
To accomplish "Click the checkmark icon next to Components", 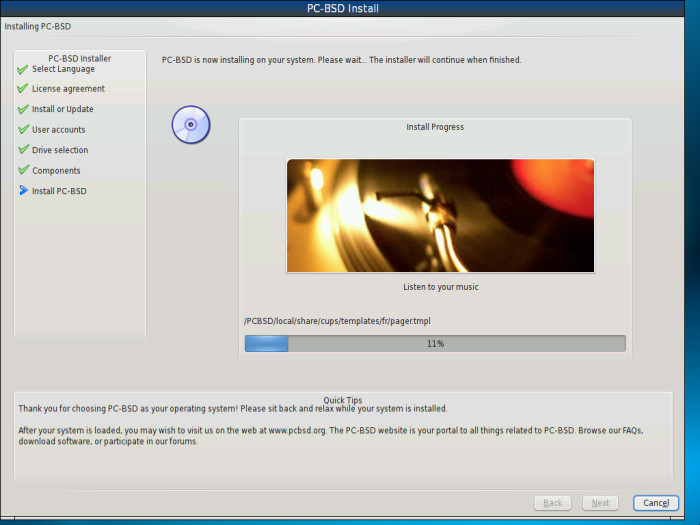I will 23,170.
